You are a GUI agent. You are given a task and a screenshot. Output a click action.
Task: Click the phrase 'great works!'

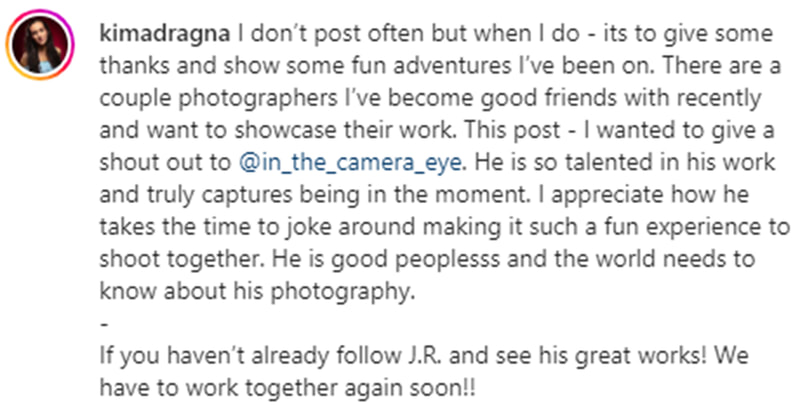[642, 355]
